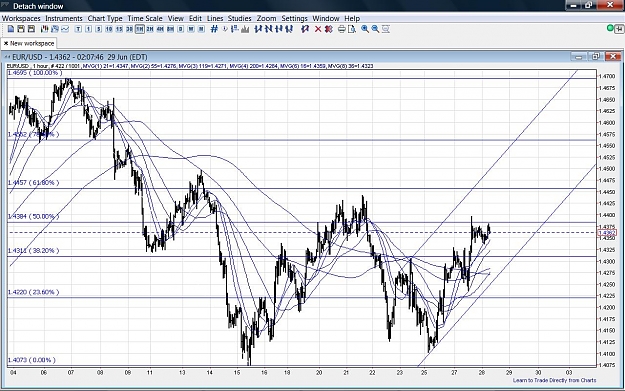625x391 pixels.
Task: Open the Zoom menu
Action: [x=266, y=18]
